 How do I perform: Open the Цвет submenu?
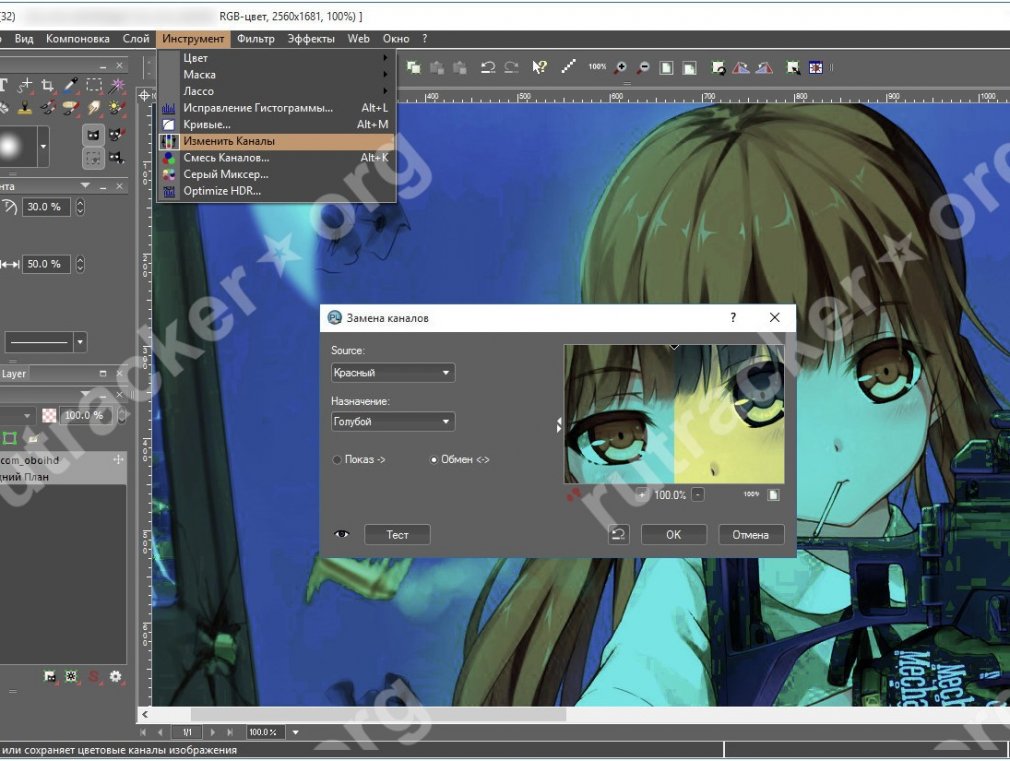(276, 58)
